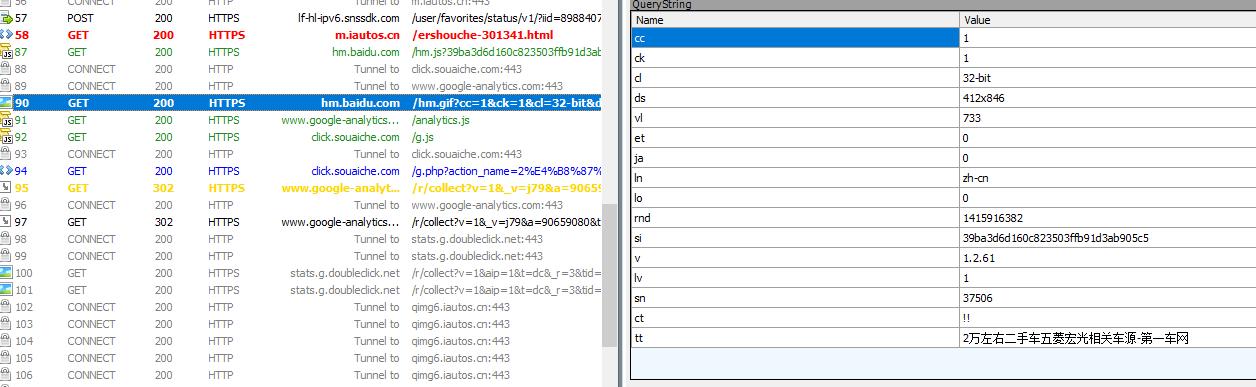
Task: Click the si value 39ba3d6d160c823503ffb91d3ab905c5
Action: pyautogui.click(x=1055, y=238)
